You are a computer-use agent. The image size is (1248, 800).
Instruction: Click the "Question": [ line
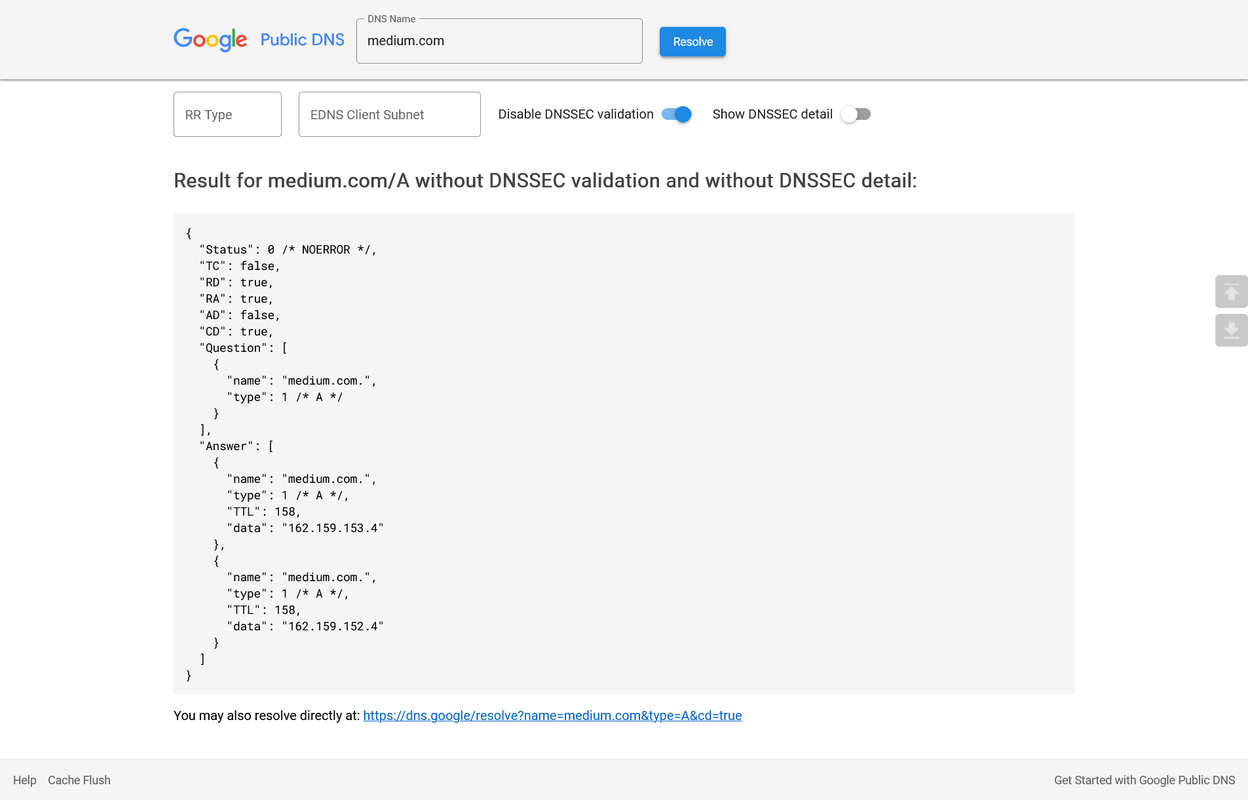pyautogui.click(x=243, y=348)
